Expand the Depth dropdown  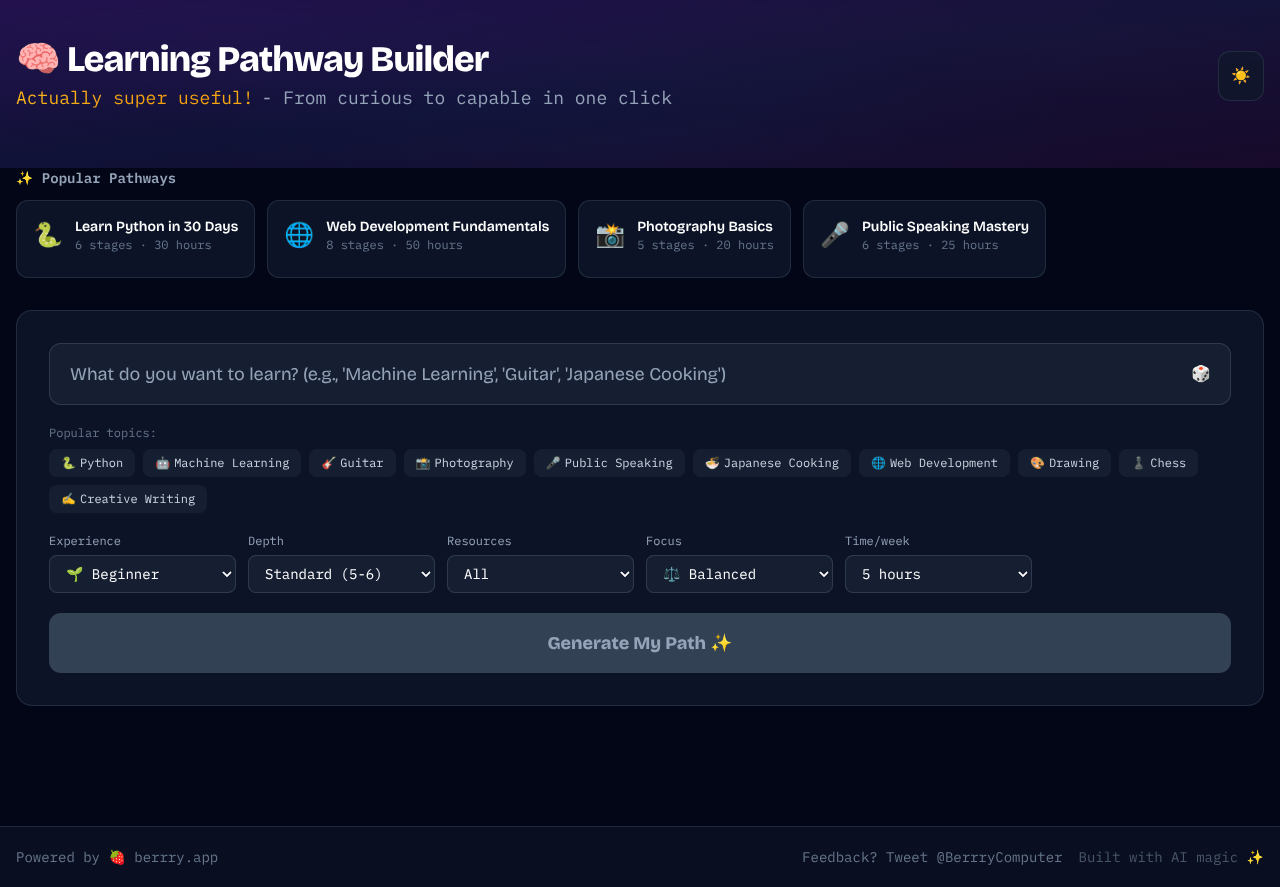[341, 574]
